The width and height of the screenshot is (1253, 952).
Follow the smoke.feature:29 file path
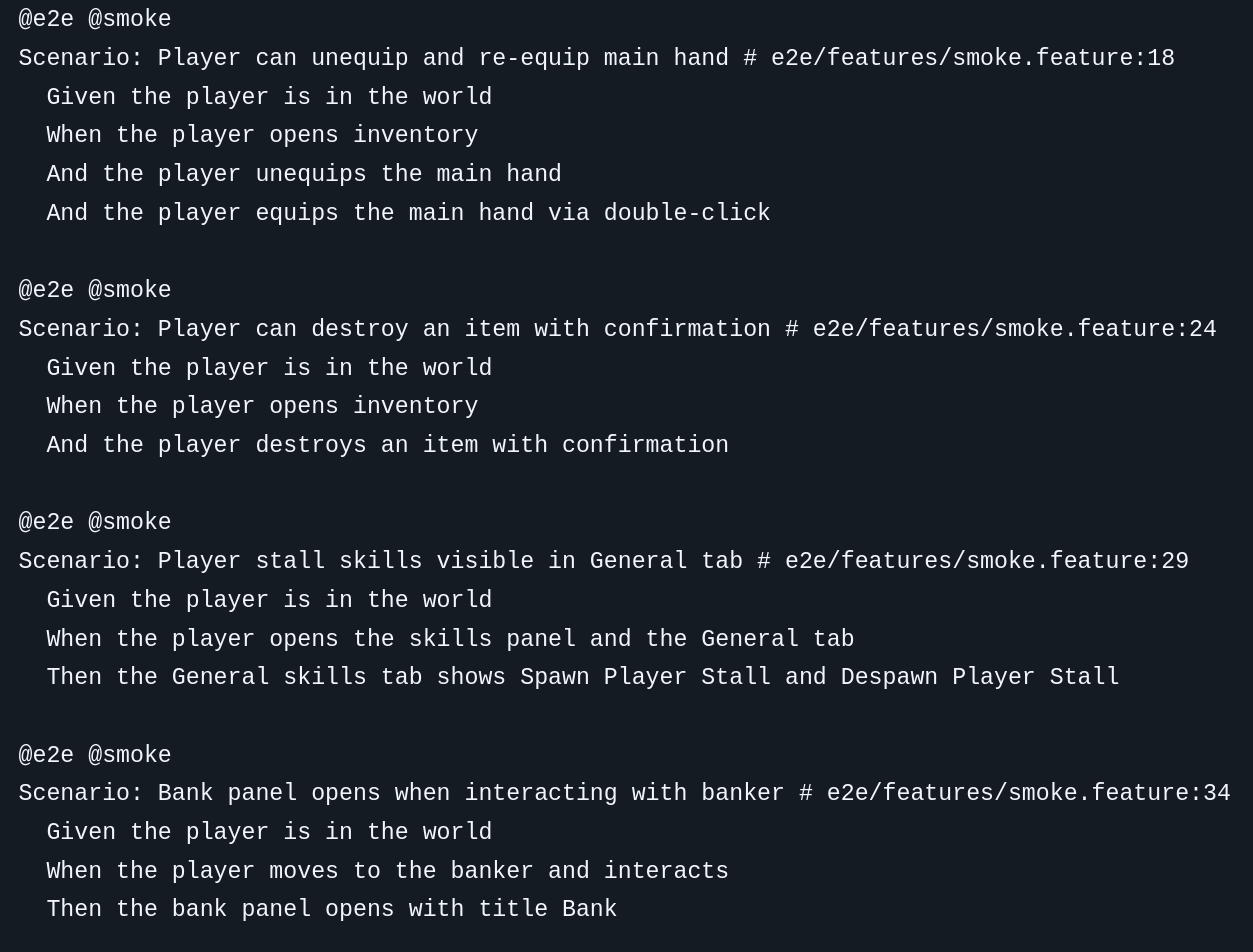[x=986, y=561]
